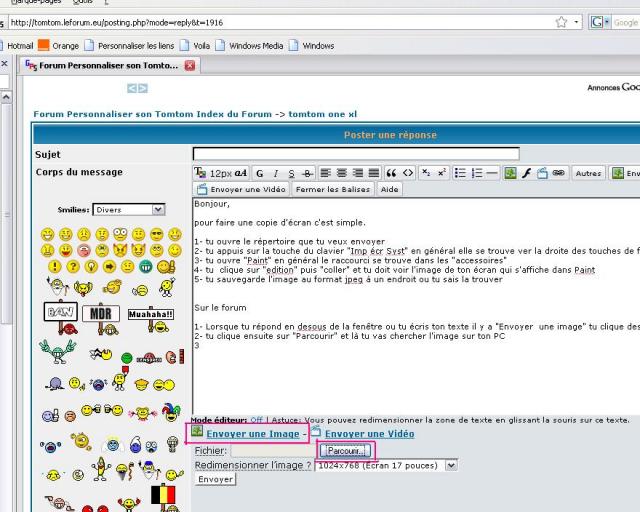Insert the jester hat smiley
640x512 pixels.
click(171, 412)
